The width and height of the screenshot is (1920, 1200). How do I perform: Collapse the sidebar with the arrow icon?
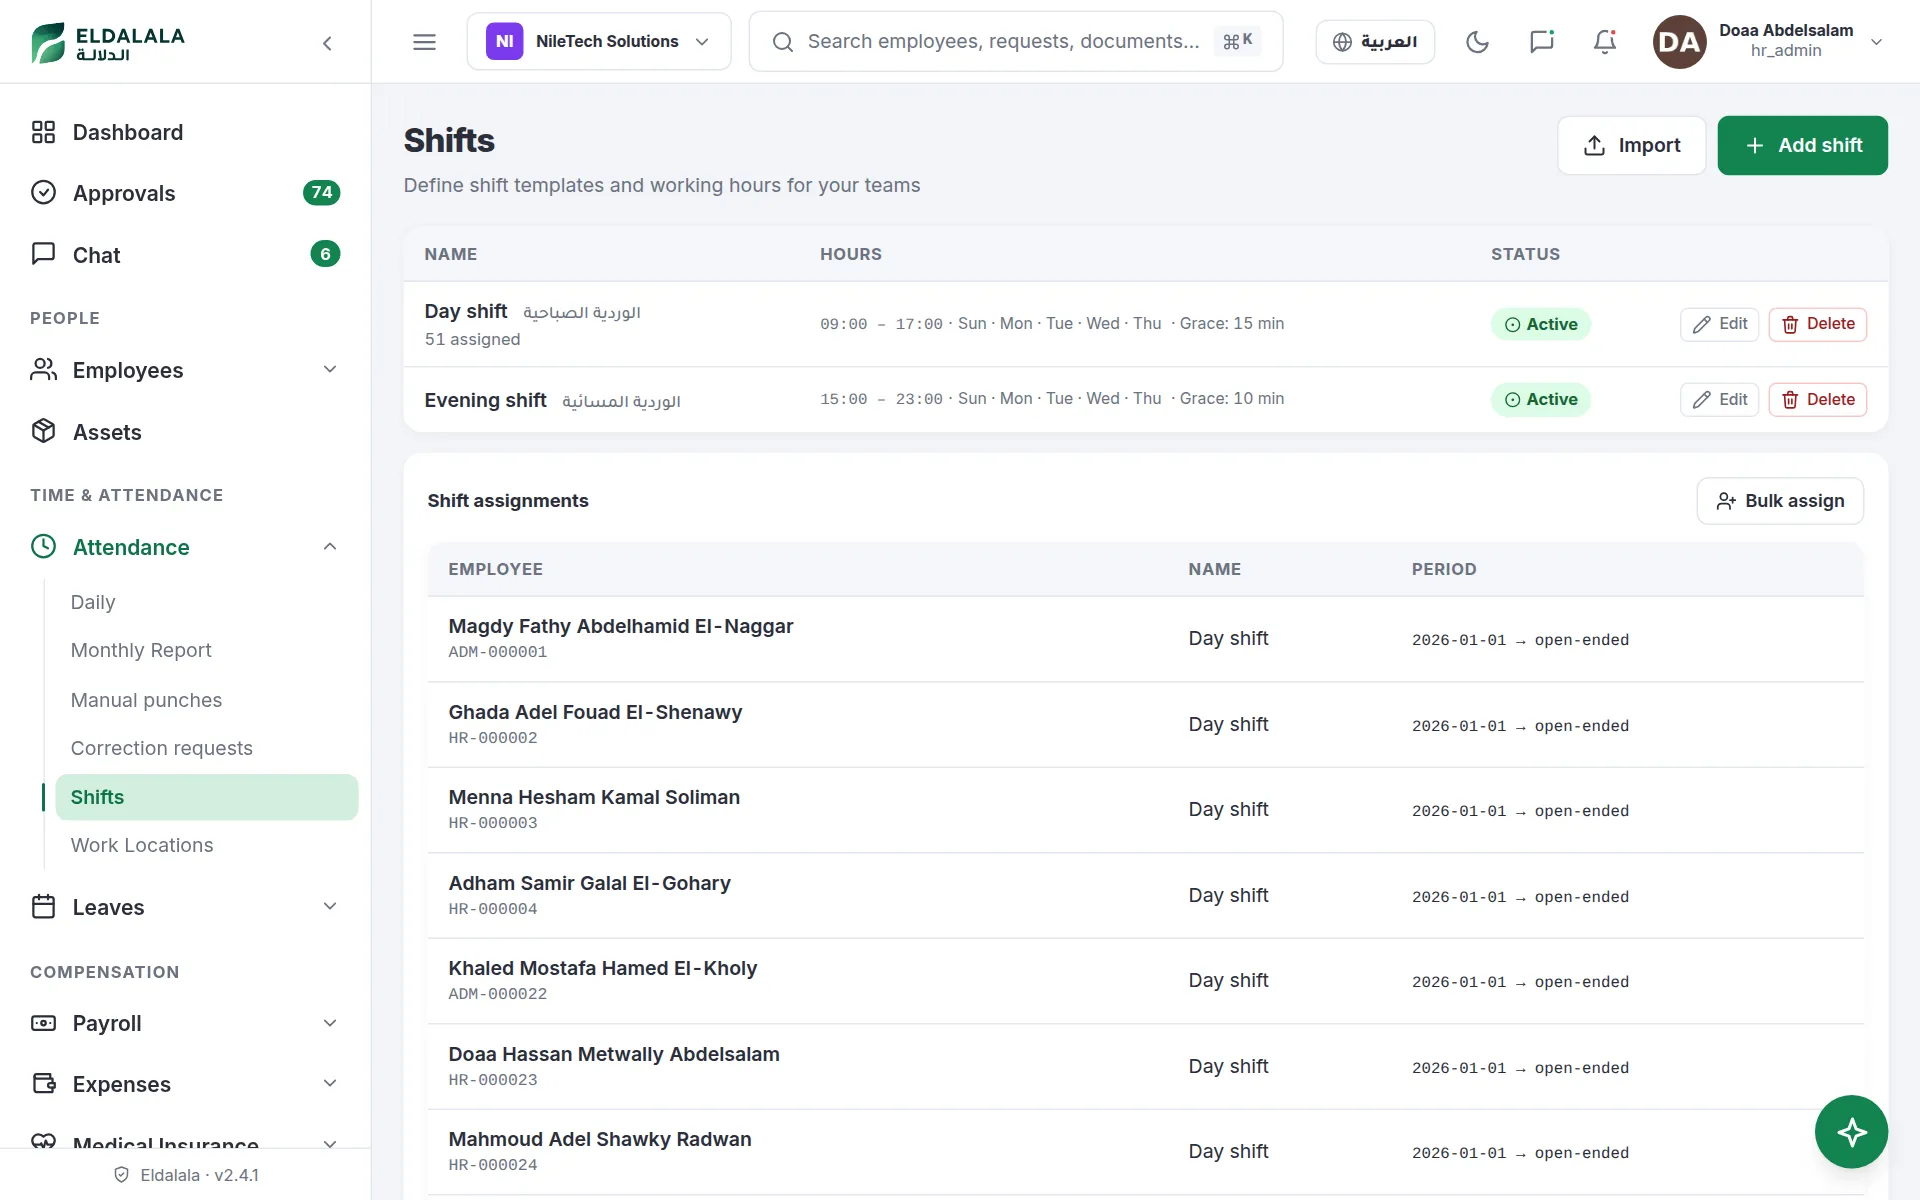(x=327, y=43)
